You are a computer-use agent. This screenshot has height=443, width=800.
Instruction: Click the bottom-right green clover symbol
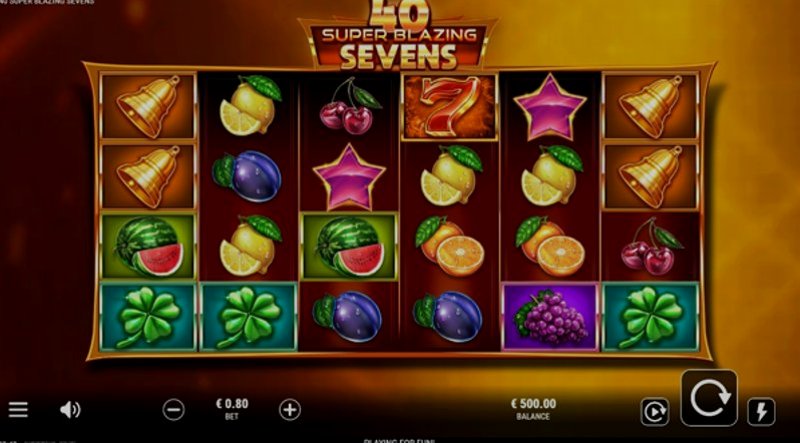click(651, 317)
